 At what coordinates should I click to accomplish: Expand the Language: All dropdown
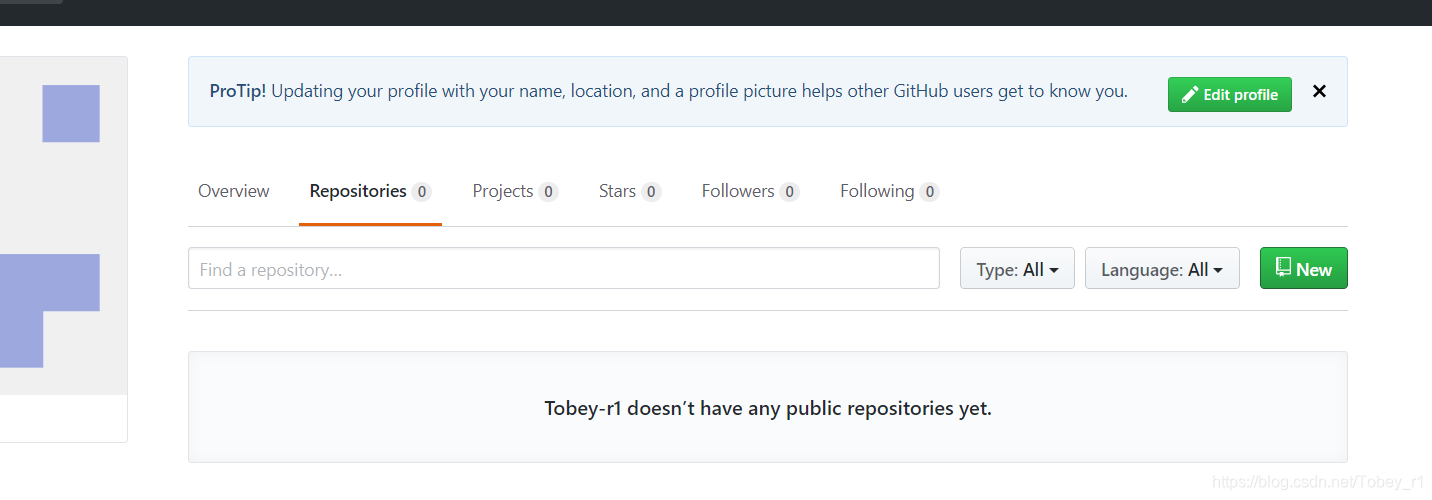point(1162,269)
